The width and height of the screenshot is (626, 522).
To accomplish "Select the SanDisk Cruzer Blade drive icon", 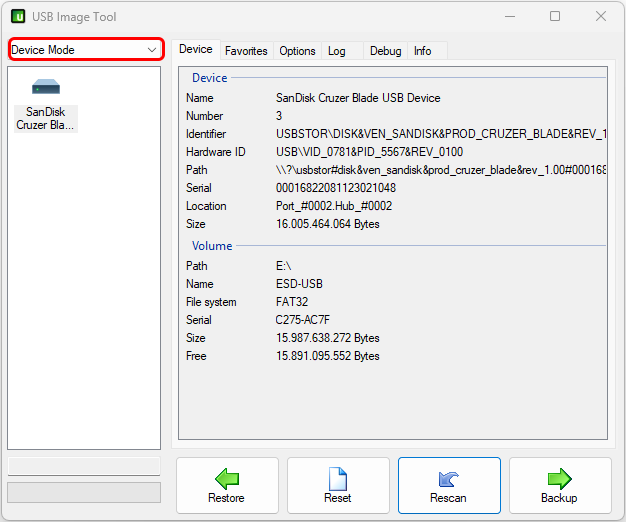I will [x=46, y=105].
